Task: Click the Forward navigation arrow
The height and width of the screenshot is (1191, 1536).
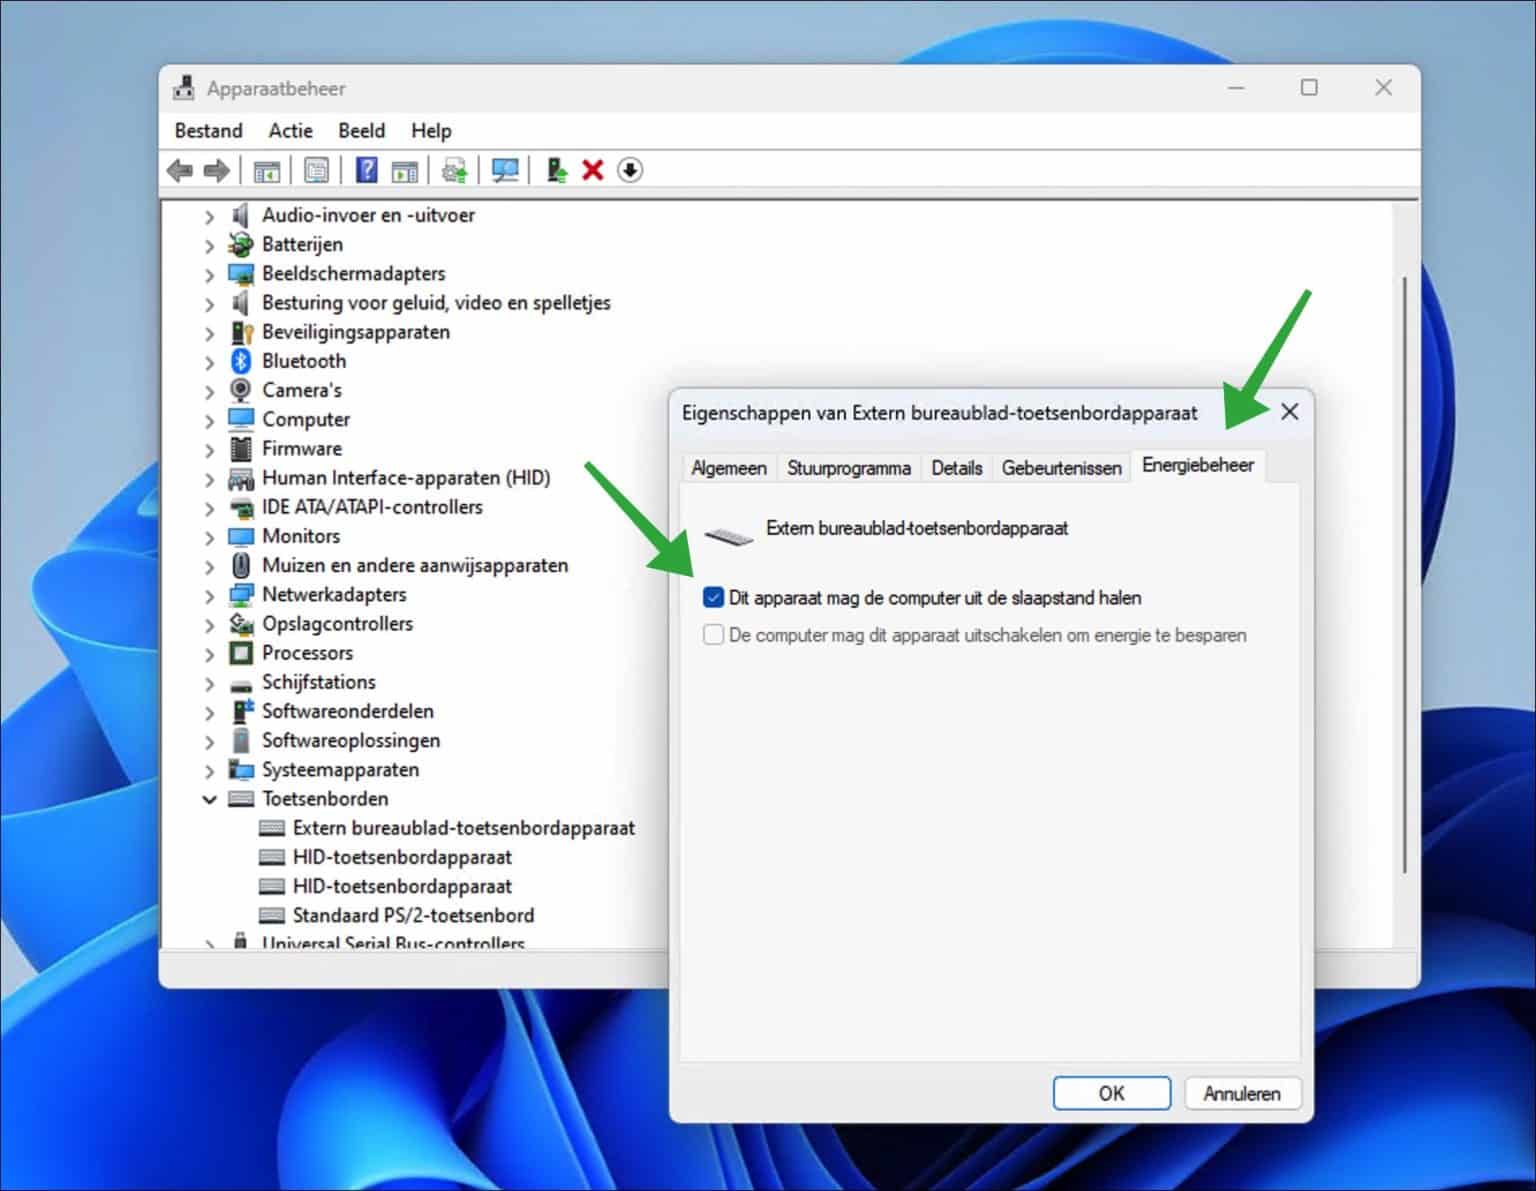Action: [x=215, y=170]
